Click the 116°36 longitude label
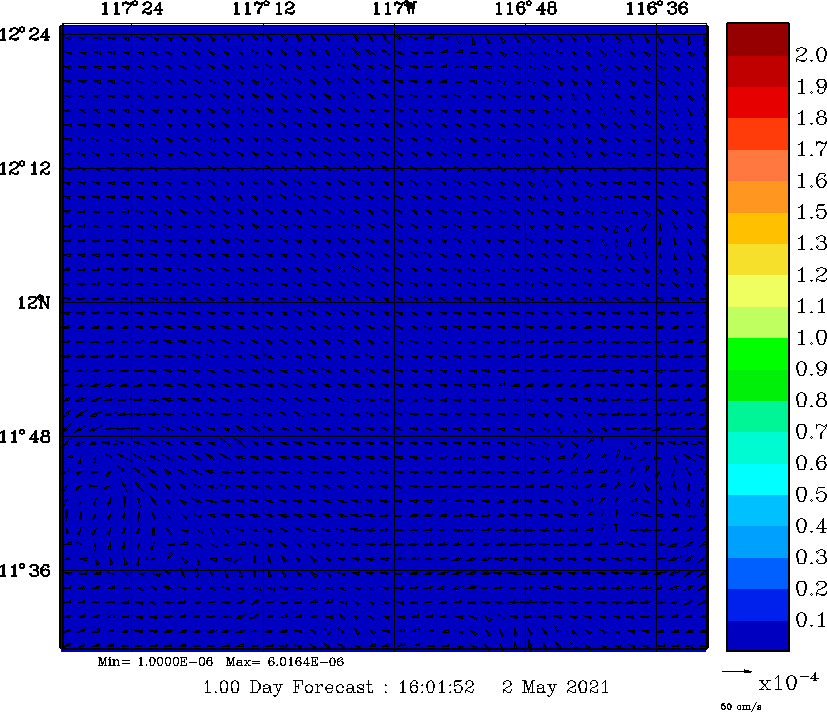The height and width of the screenshot is (712, 827). 657,9
